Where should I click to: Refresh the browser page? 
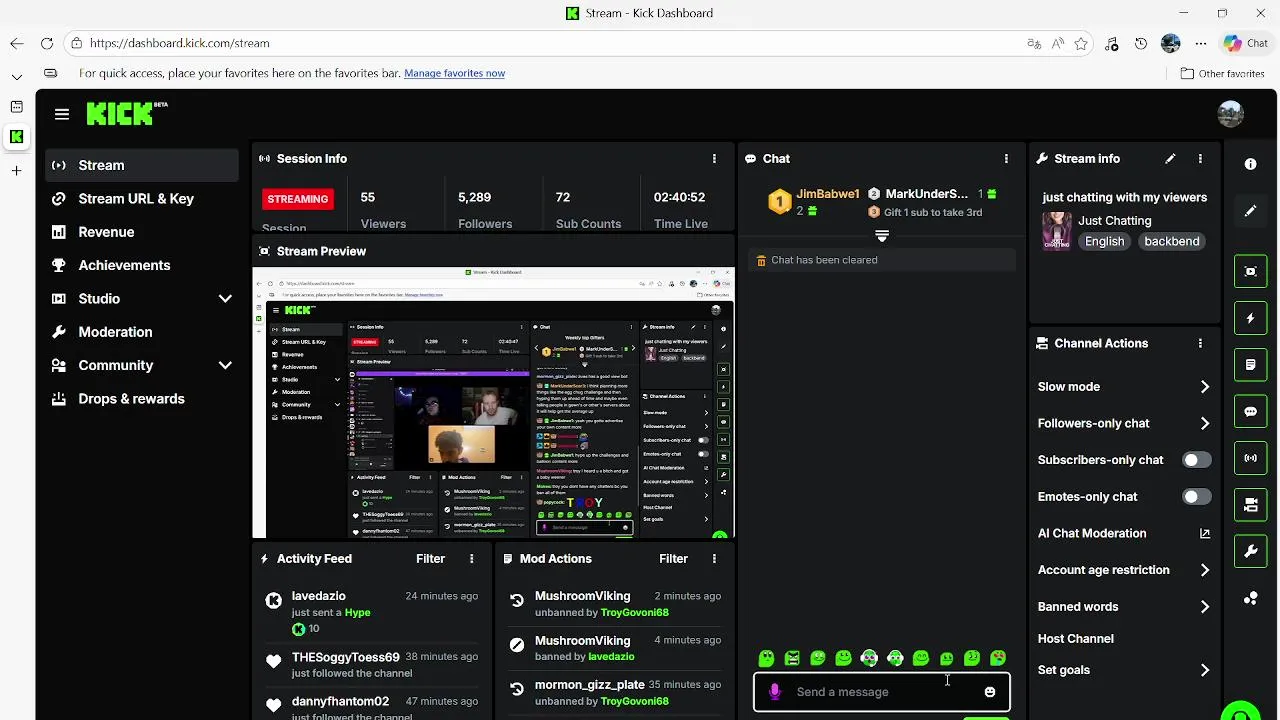coord(47,43)
